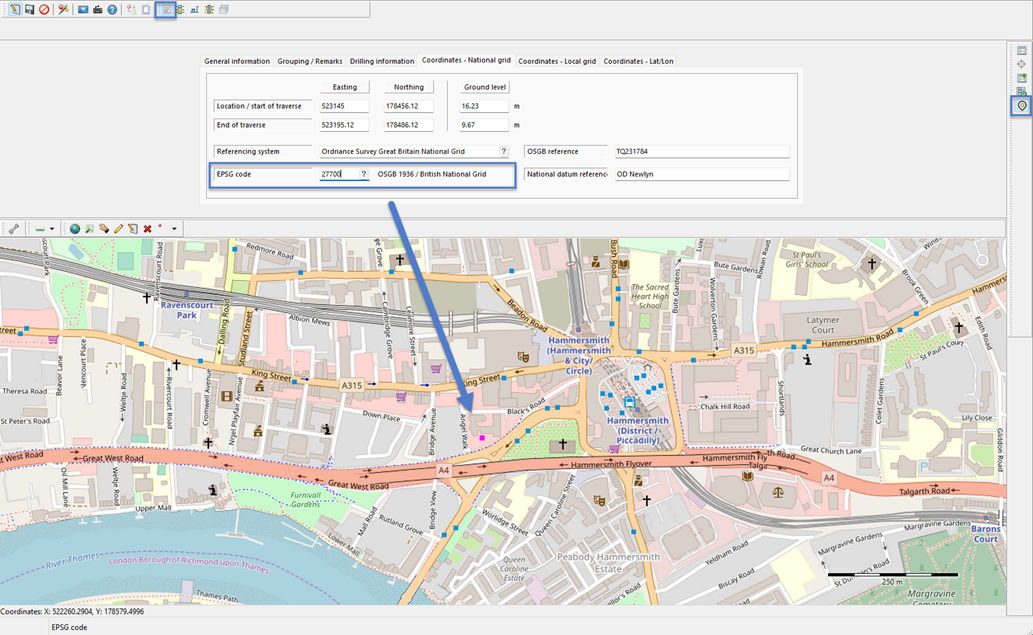The height and width of the screenshot is (635, 1033).
Task: Select the yellow pencil edit tool
Action: 118,229
